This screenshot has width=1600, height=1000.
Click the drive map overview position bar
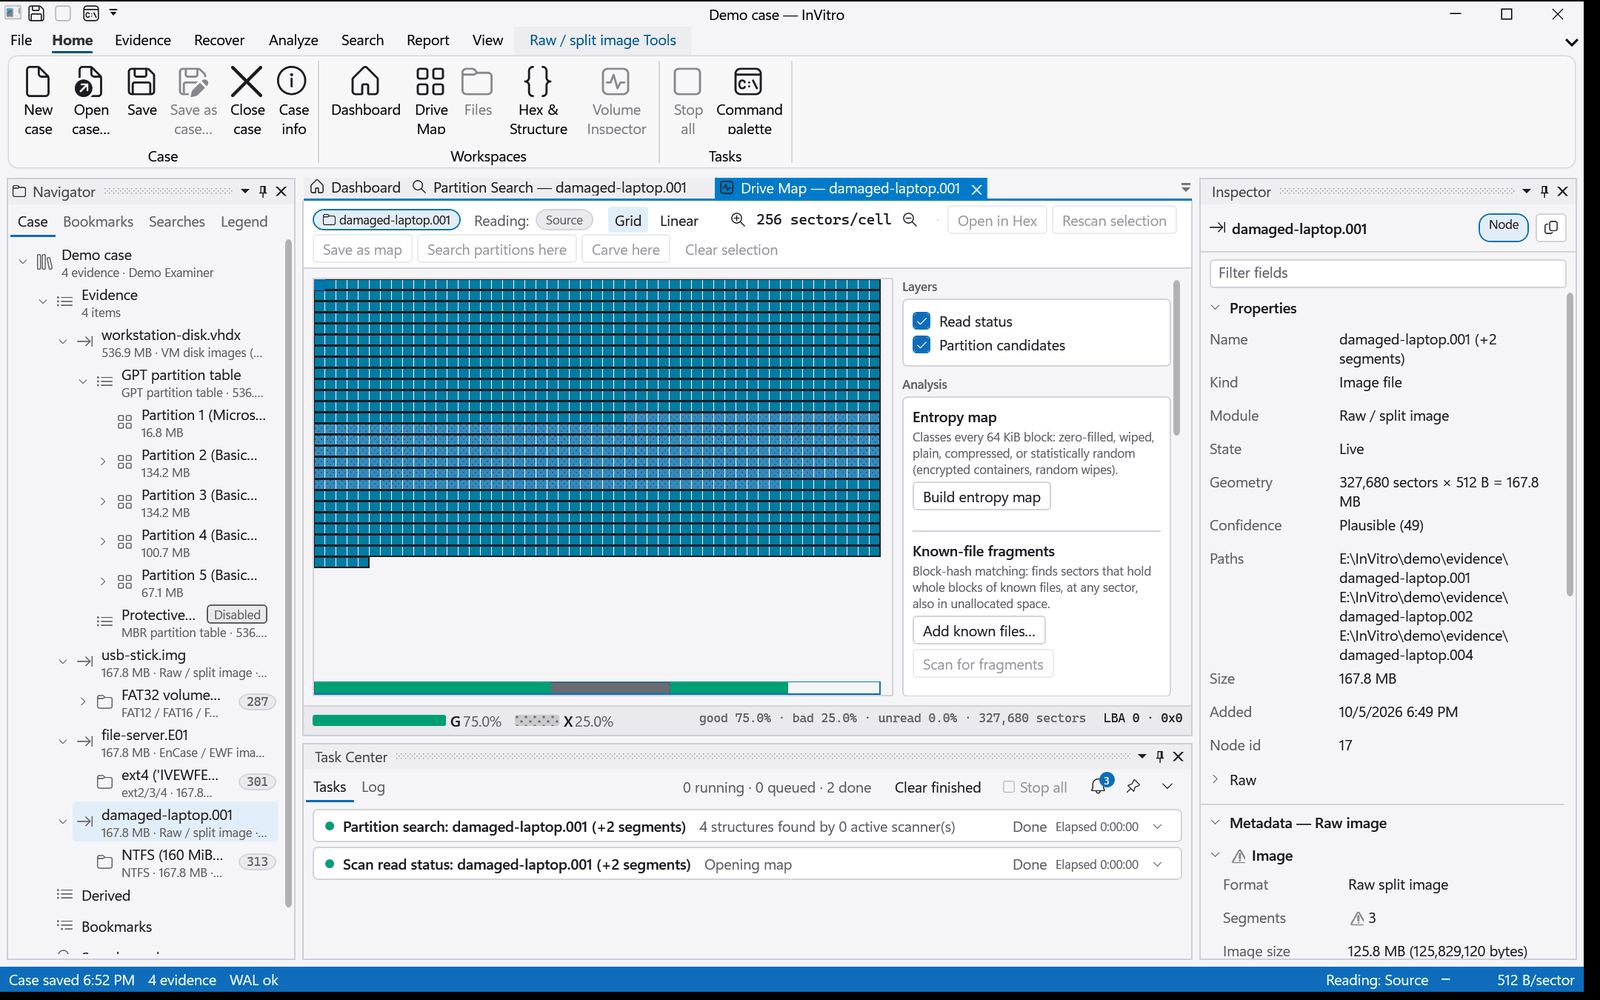596,688
